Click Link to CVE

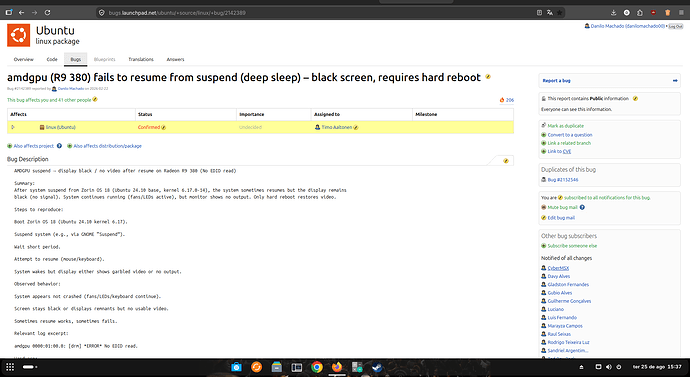559,151
